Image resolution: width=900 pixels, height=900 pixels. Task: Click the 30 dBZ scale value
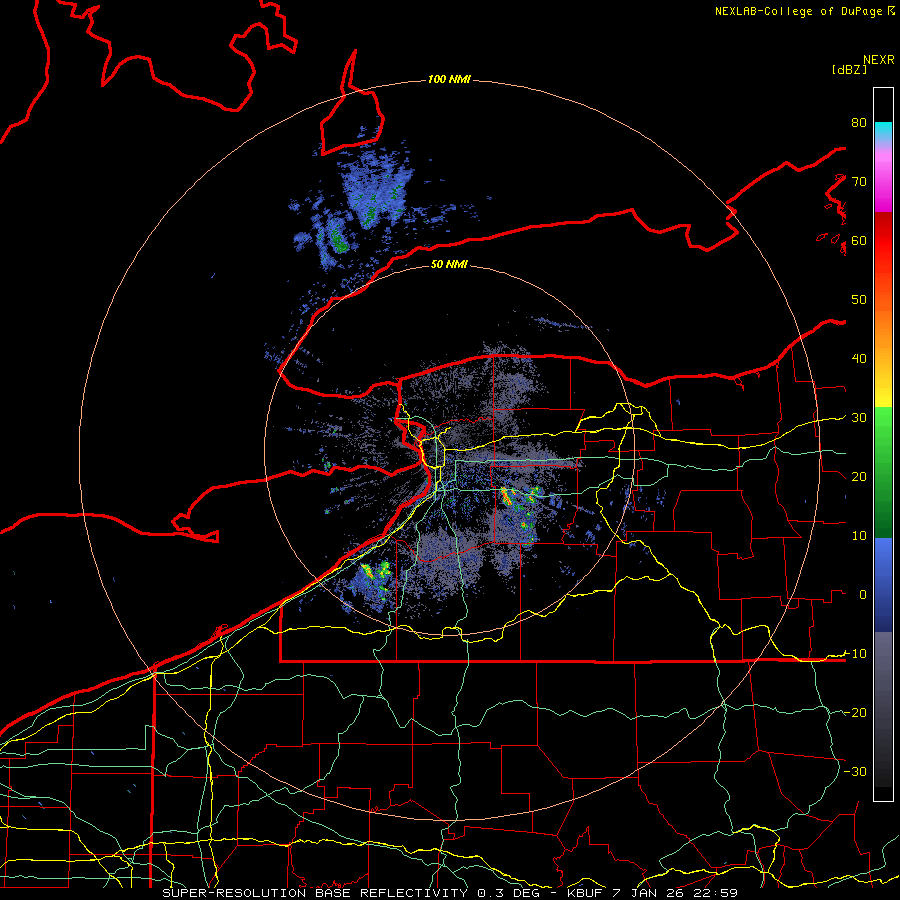[859, 418]
